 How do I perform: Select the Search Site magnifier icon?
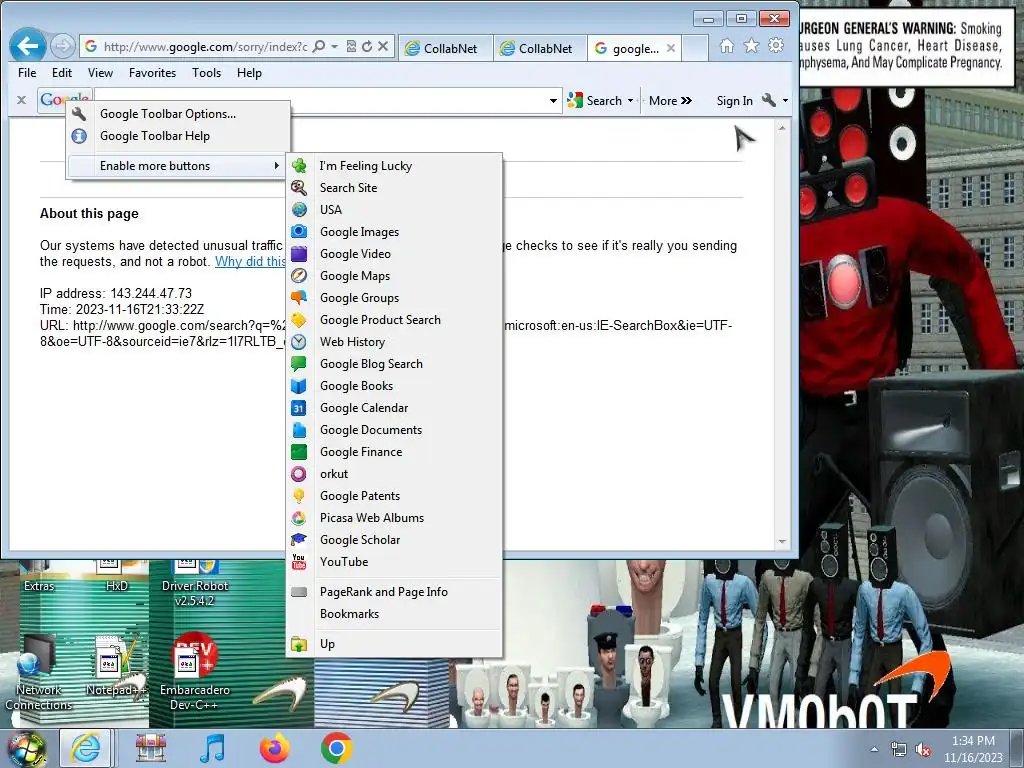click(299, 188)
